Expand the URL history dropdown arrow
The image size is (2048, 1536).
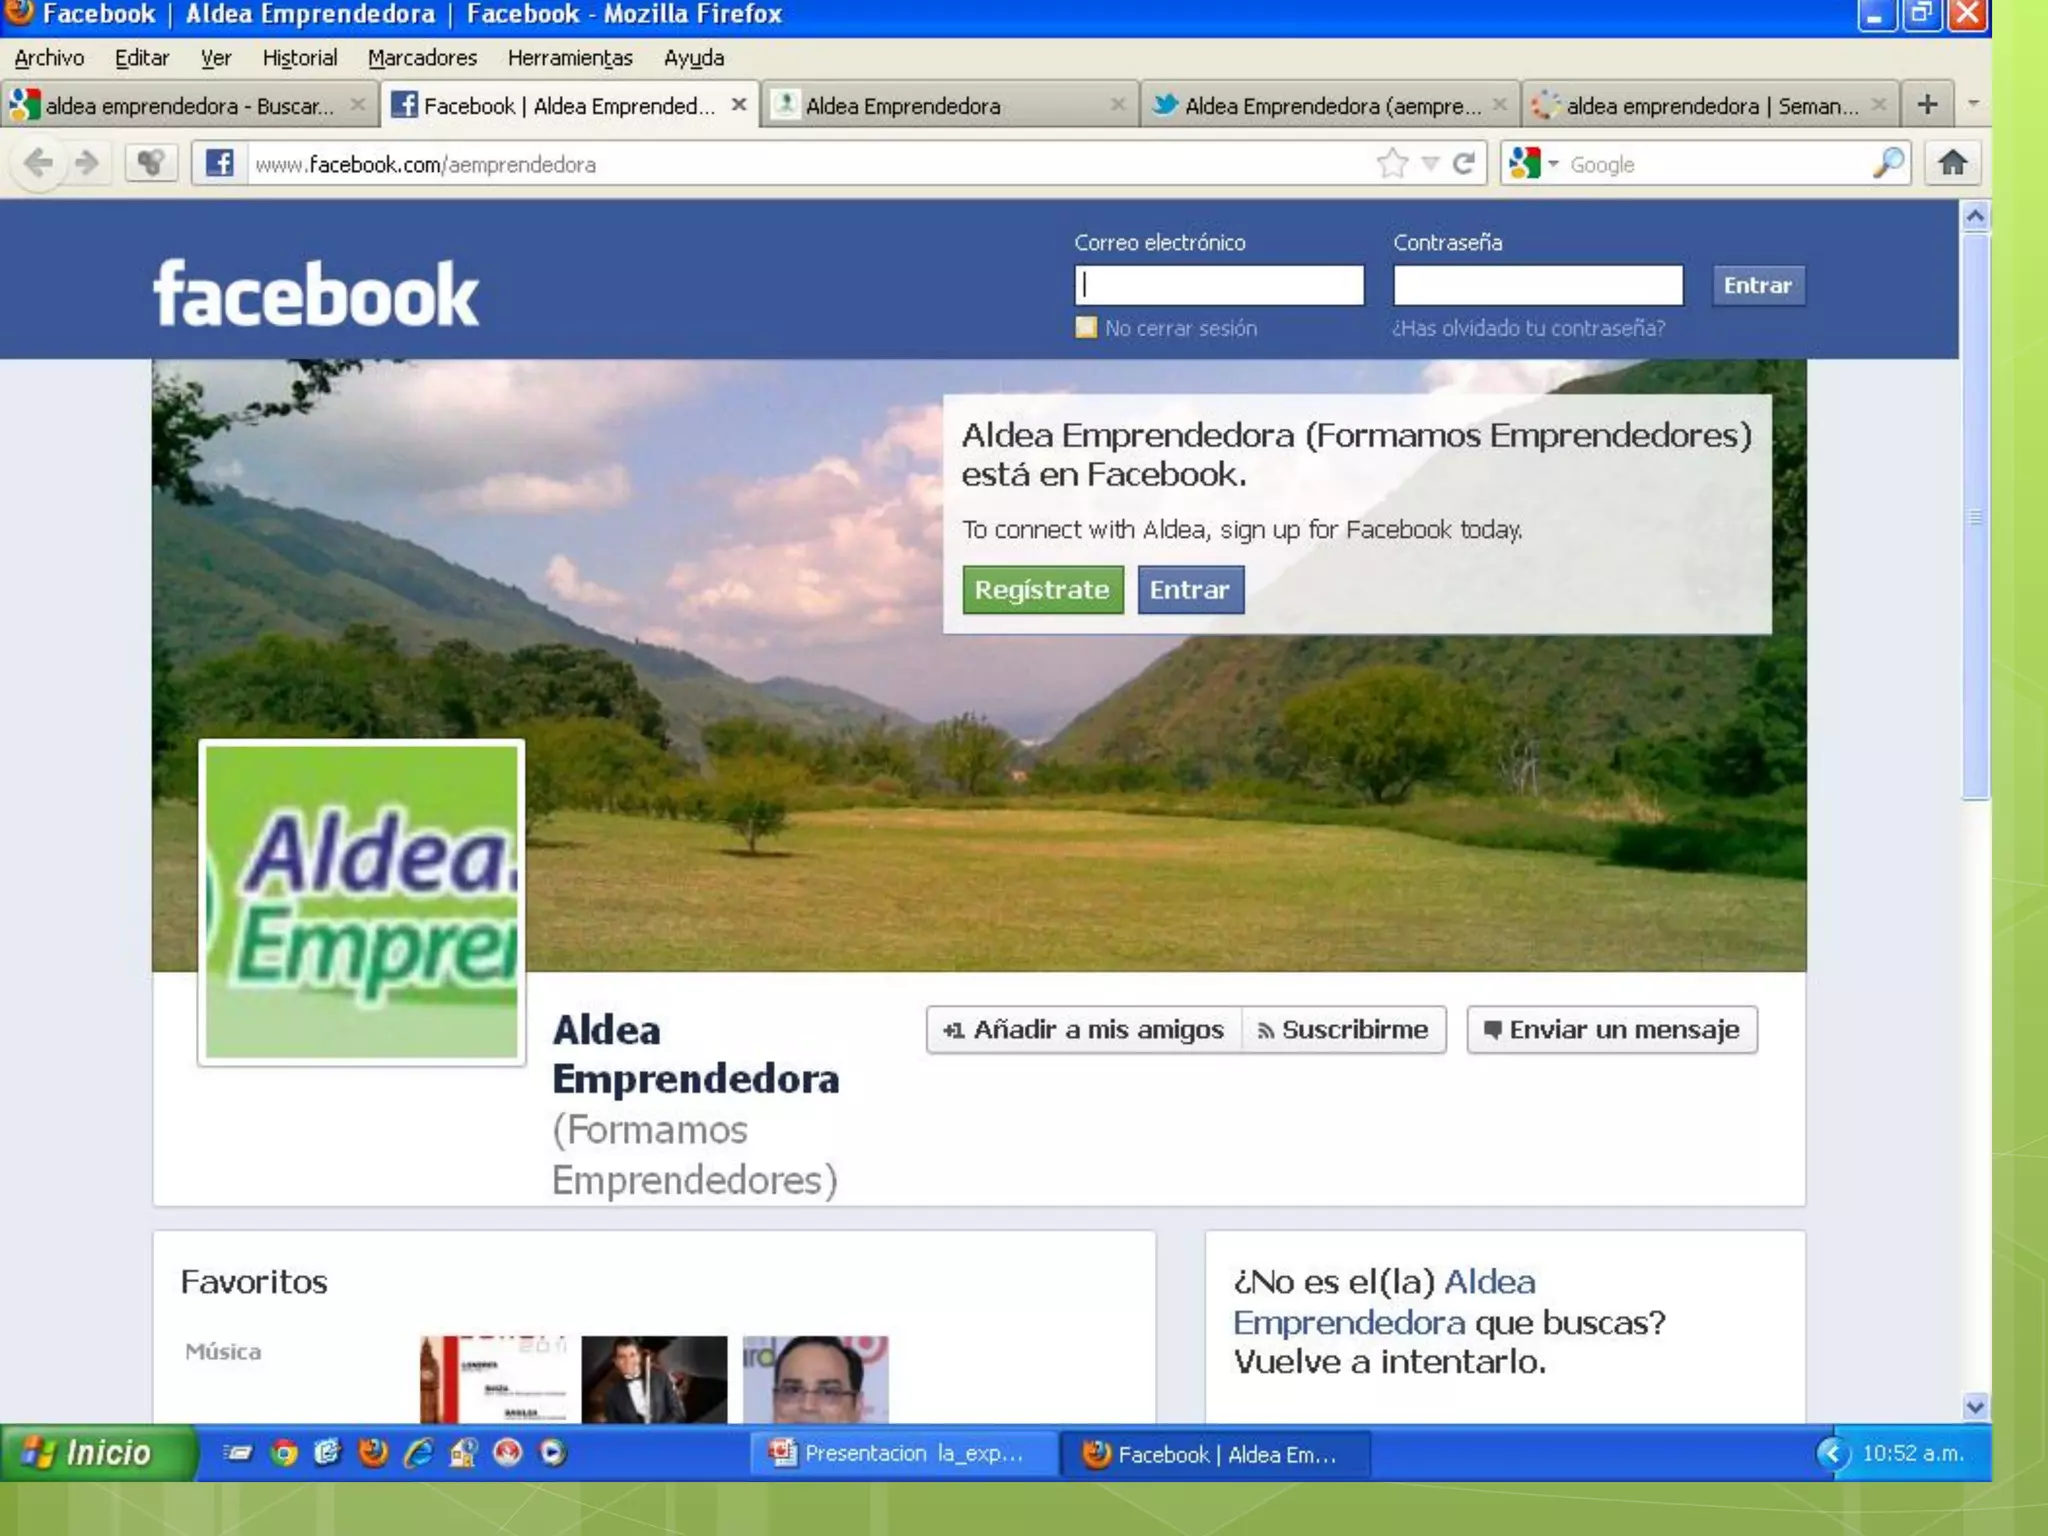[x=1430, y=163]
